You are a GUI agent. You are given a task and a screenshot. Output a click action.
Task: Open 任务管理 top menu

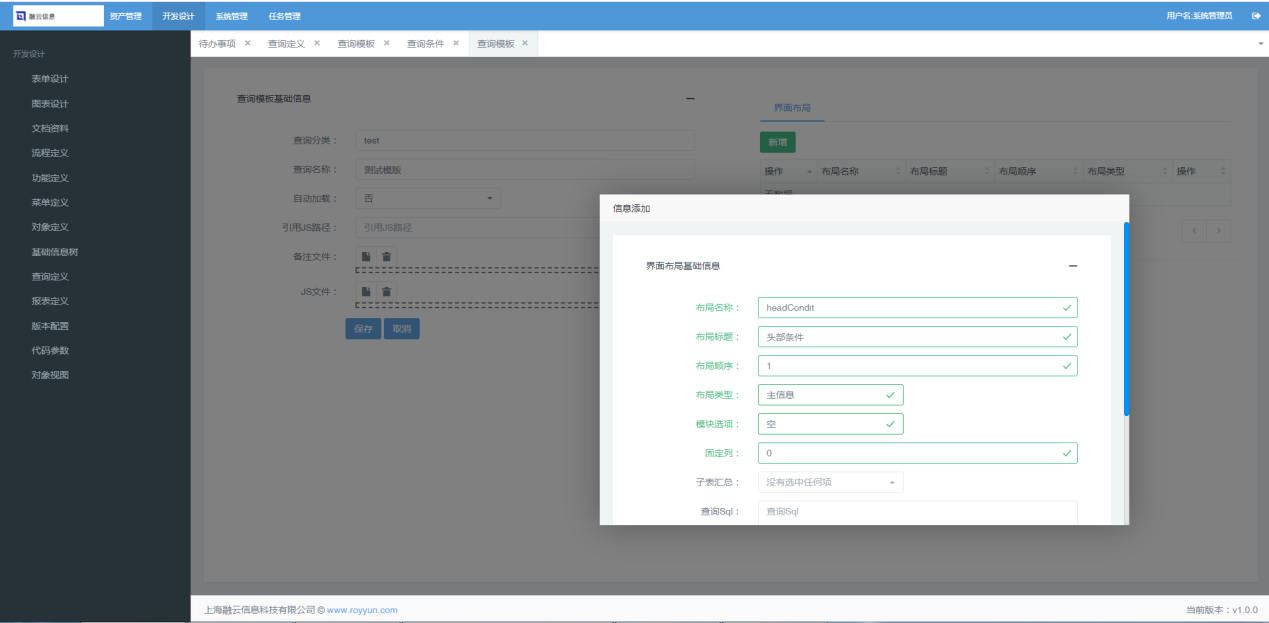284,16
